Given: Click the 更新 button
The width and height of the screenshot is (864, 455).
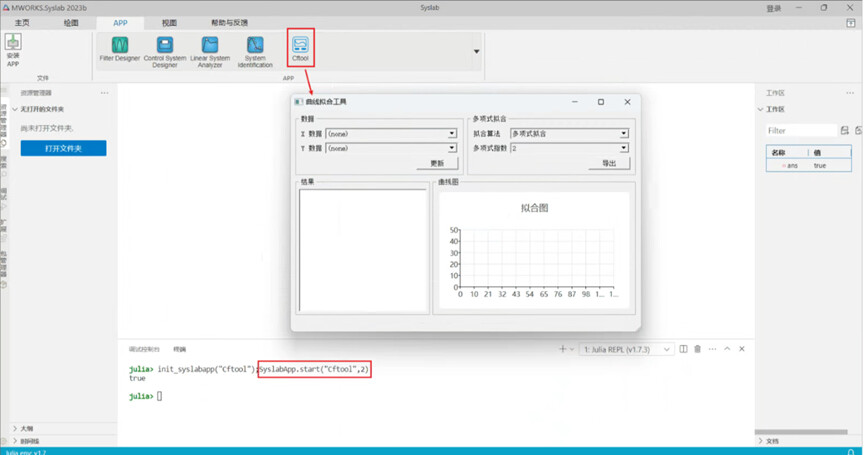Looking at the screenshot, I should pyautogui.click(x=437, y=163).
